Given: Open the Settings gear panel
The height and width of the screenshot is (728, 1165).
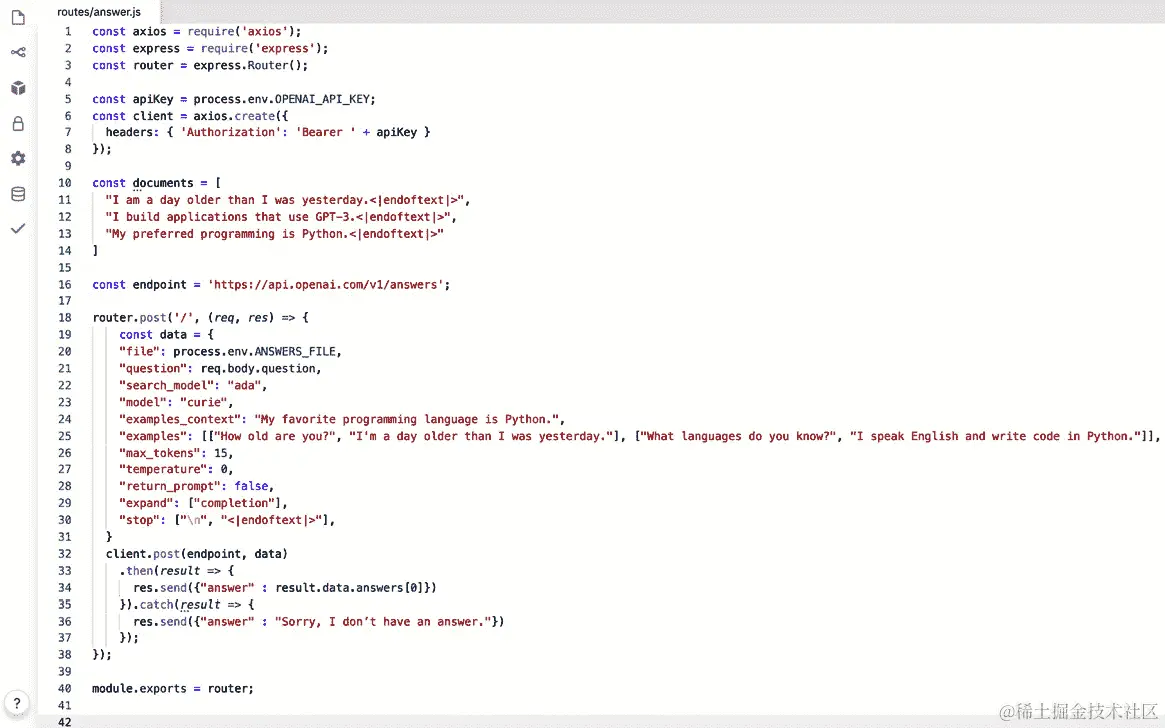Looking at the screenshot, I should tap(17, 157).
